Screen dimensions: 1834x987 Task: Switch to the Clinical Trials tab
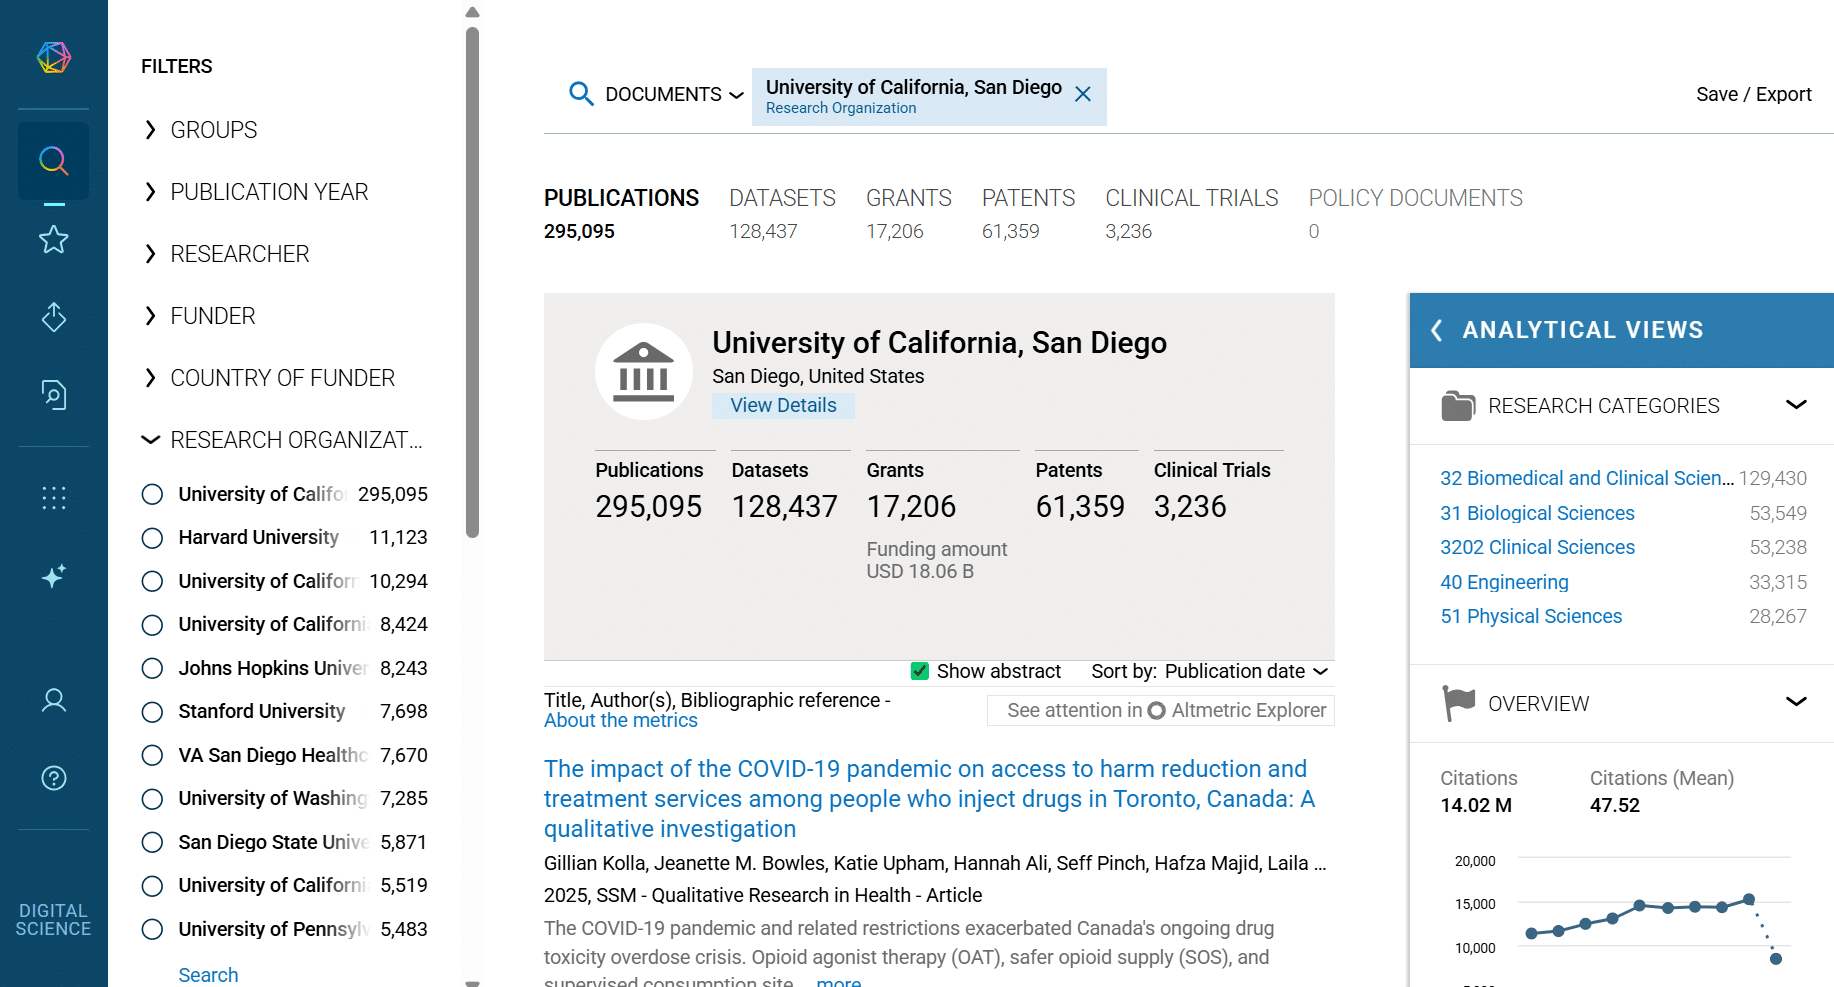pyautogui.click(x=1191, y=199)
